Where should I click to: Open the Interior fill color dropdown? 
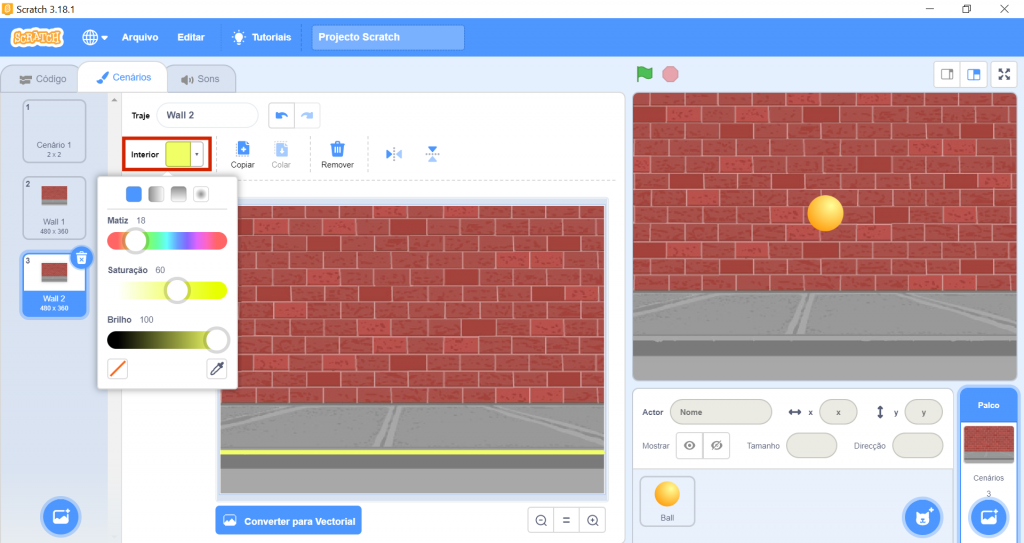(197, 154)
